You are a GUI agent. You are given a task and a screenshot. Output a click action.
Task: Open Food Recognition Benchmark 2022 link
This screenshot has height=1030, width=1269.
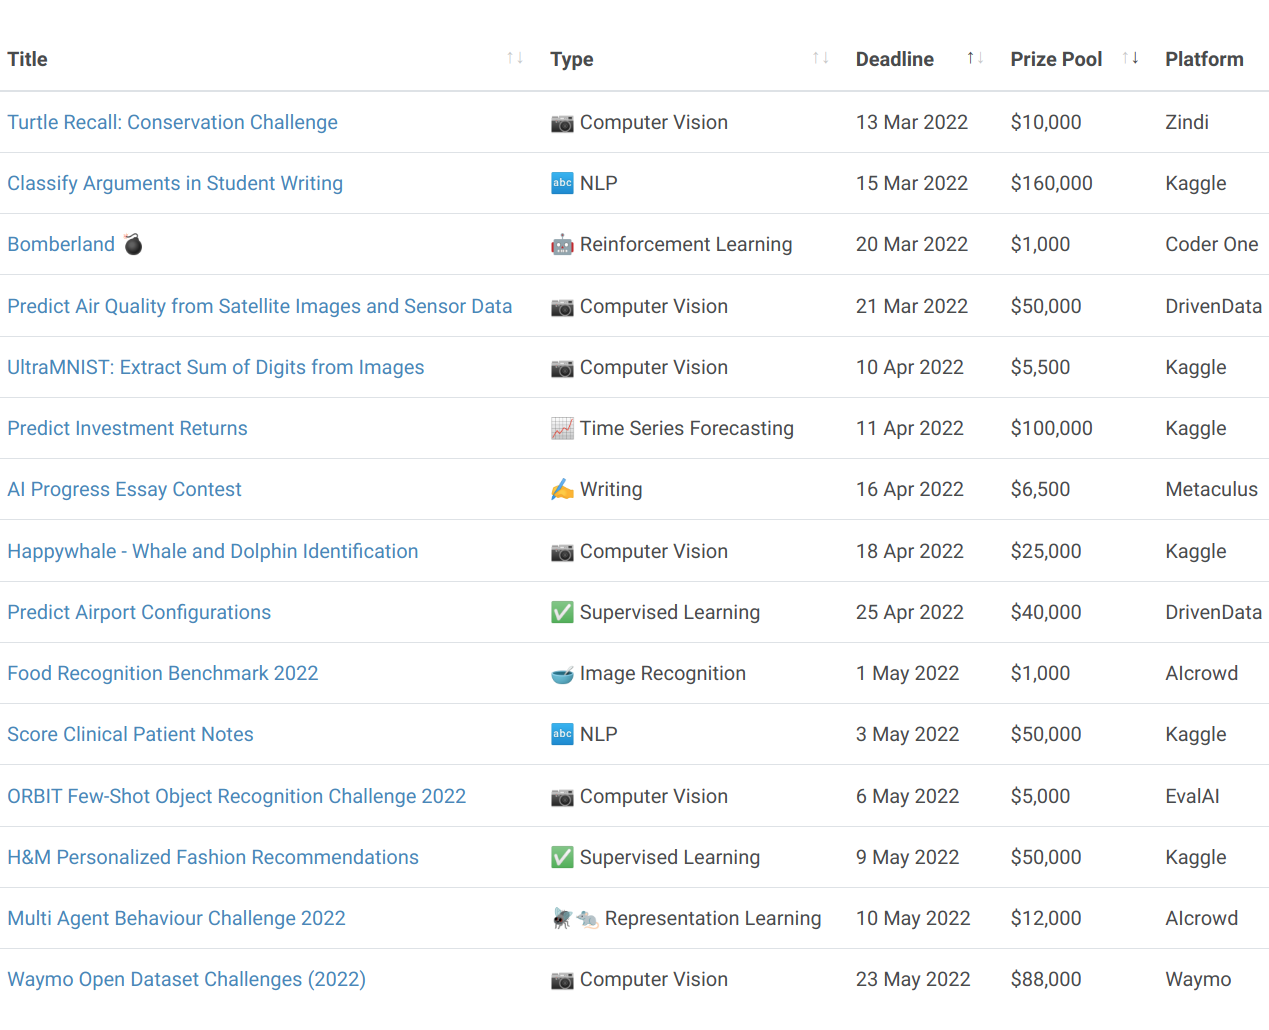[x=163, y=673]
